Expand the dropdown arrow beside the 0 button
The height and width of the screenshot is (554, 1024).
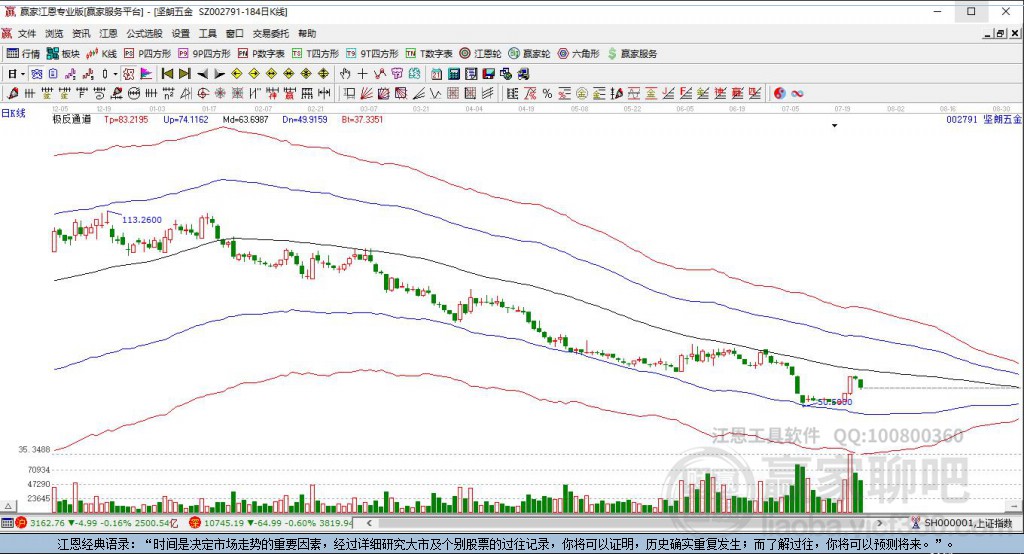tap(115, 74)
